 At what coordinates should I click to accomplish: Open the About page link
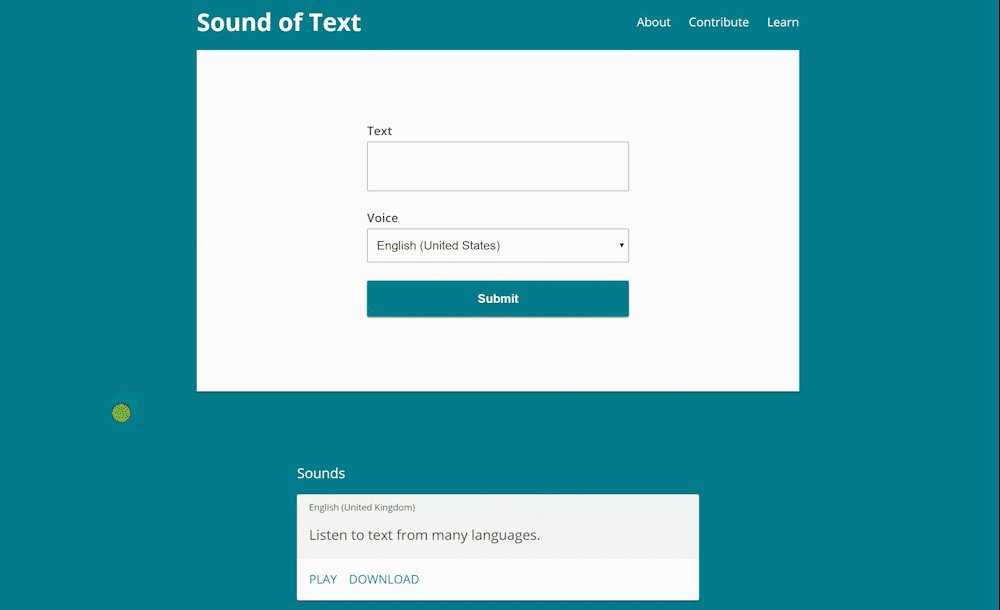pos(653,22)
